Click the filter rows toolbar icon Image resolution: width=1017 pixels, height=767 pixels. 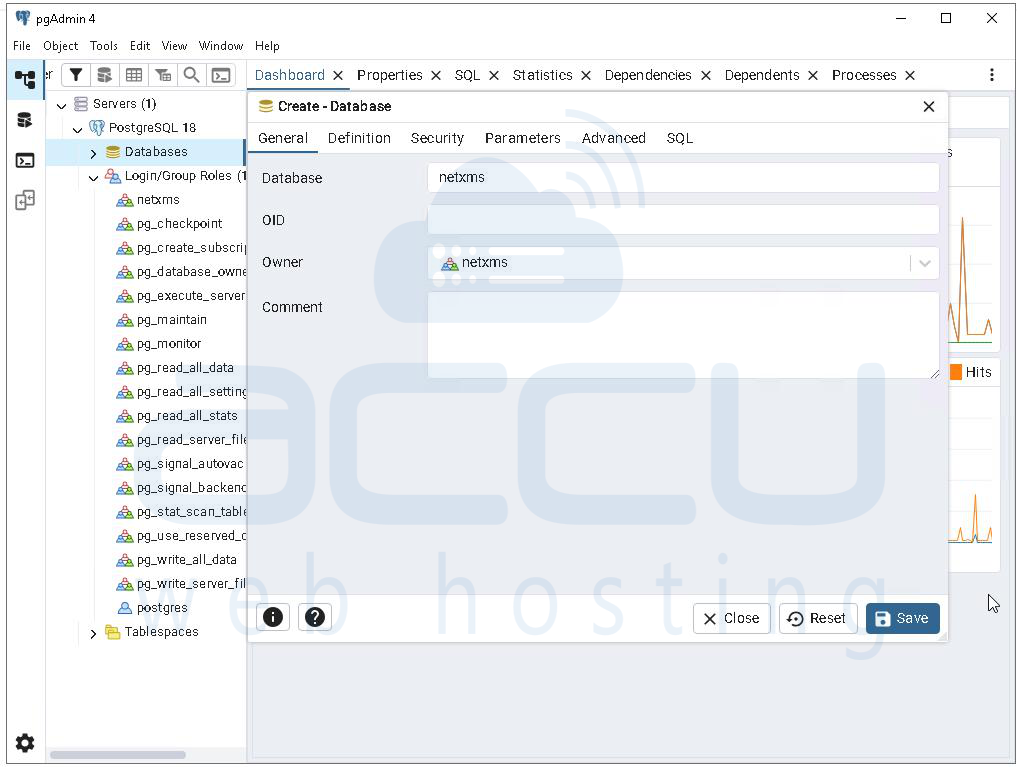(x=76, y=75)
